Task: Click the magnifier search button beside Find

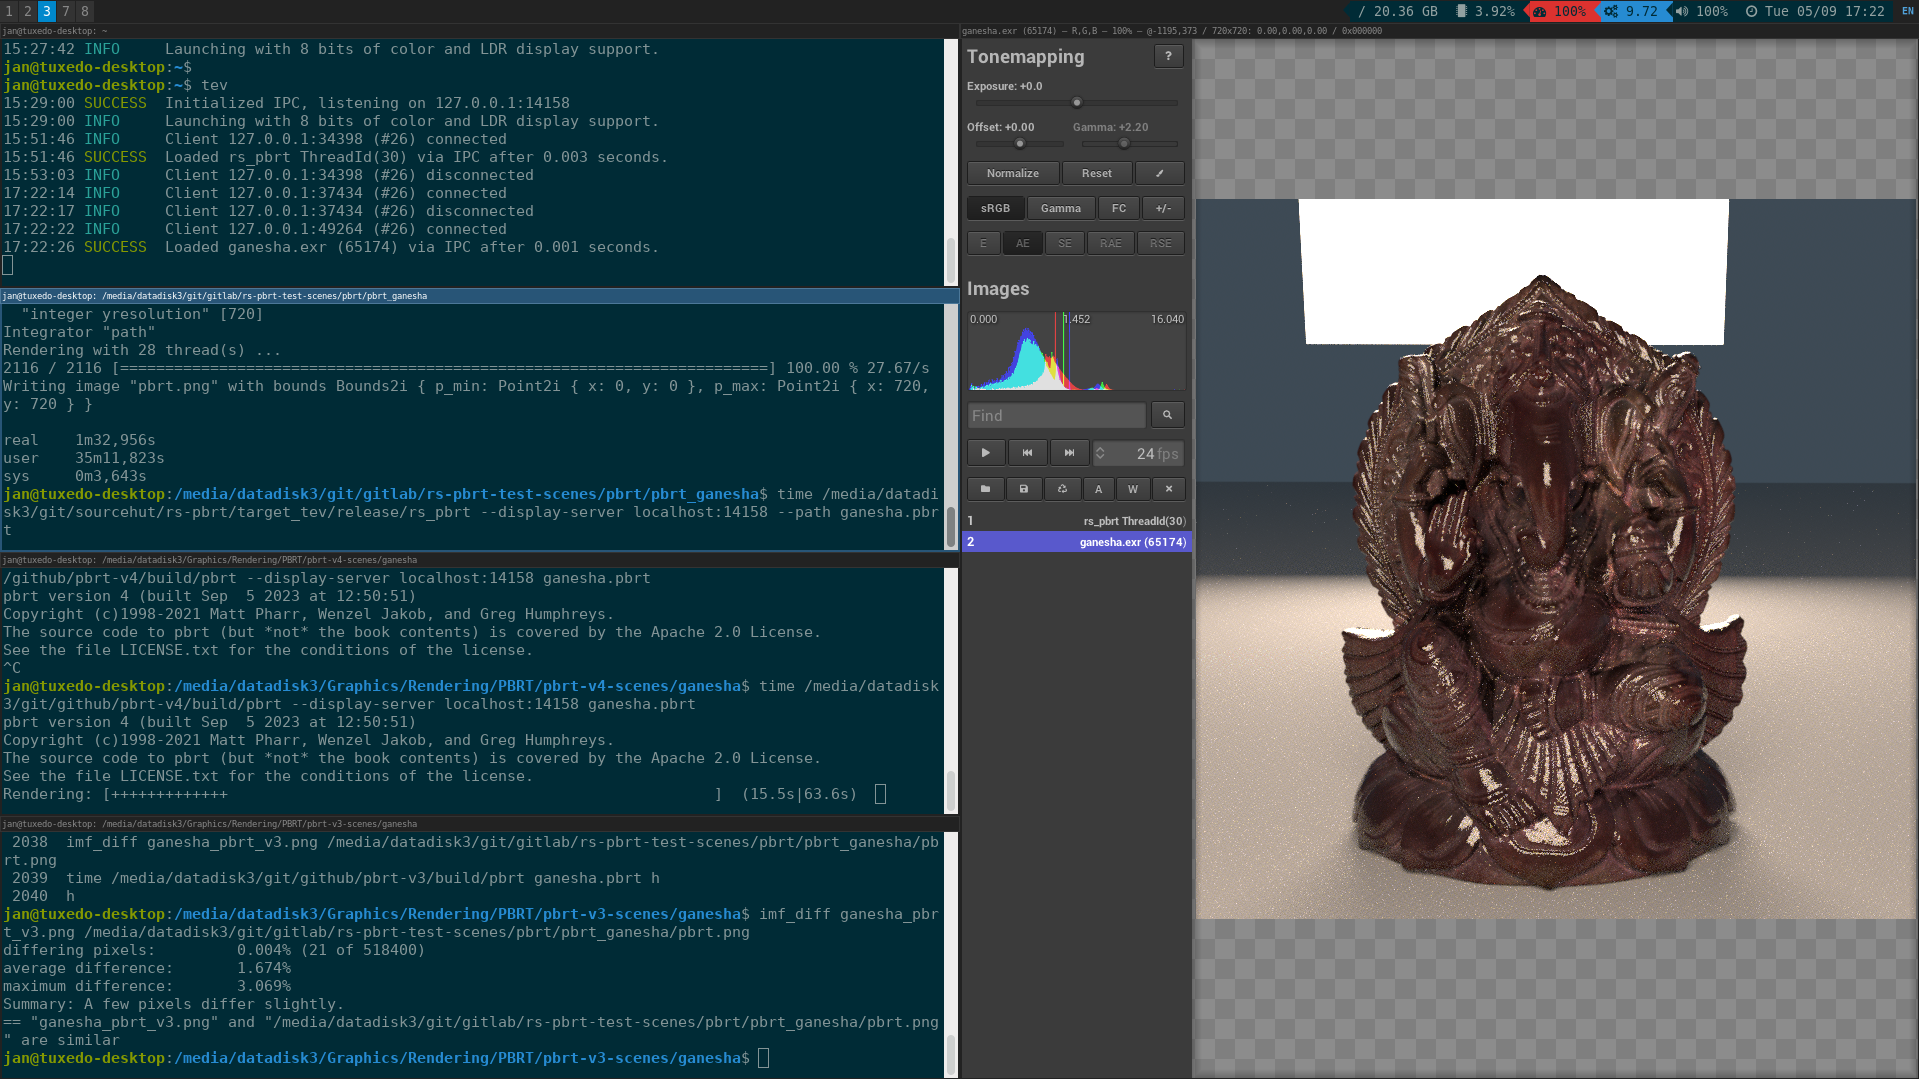Action: point(1167,415)
